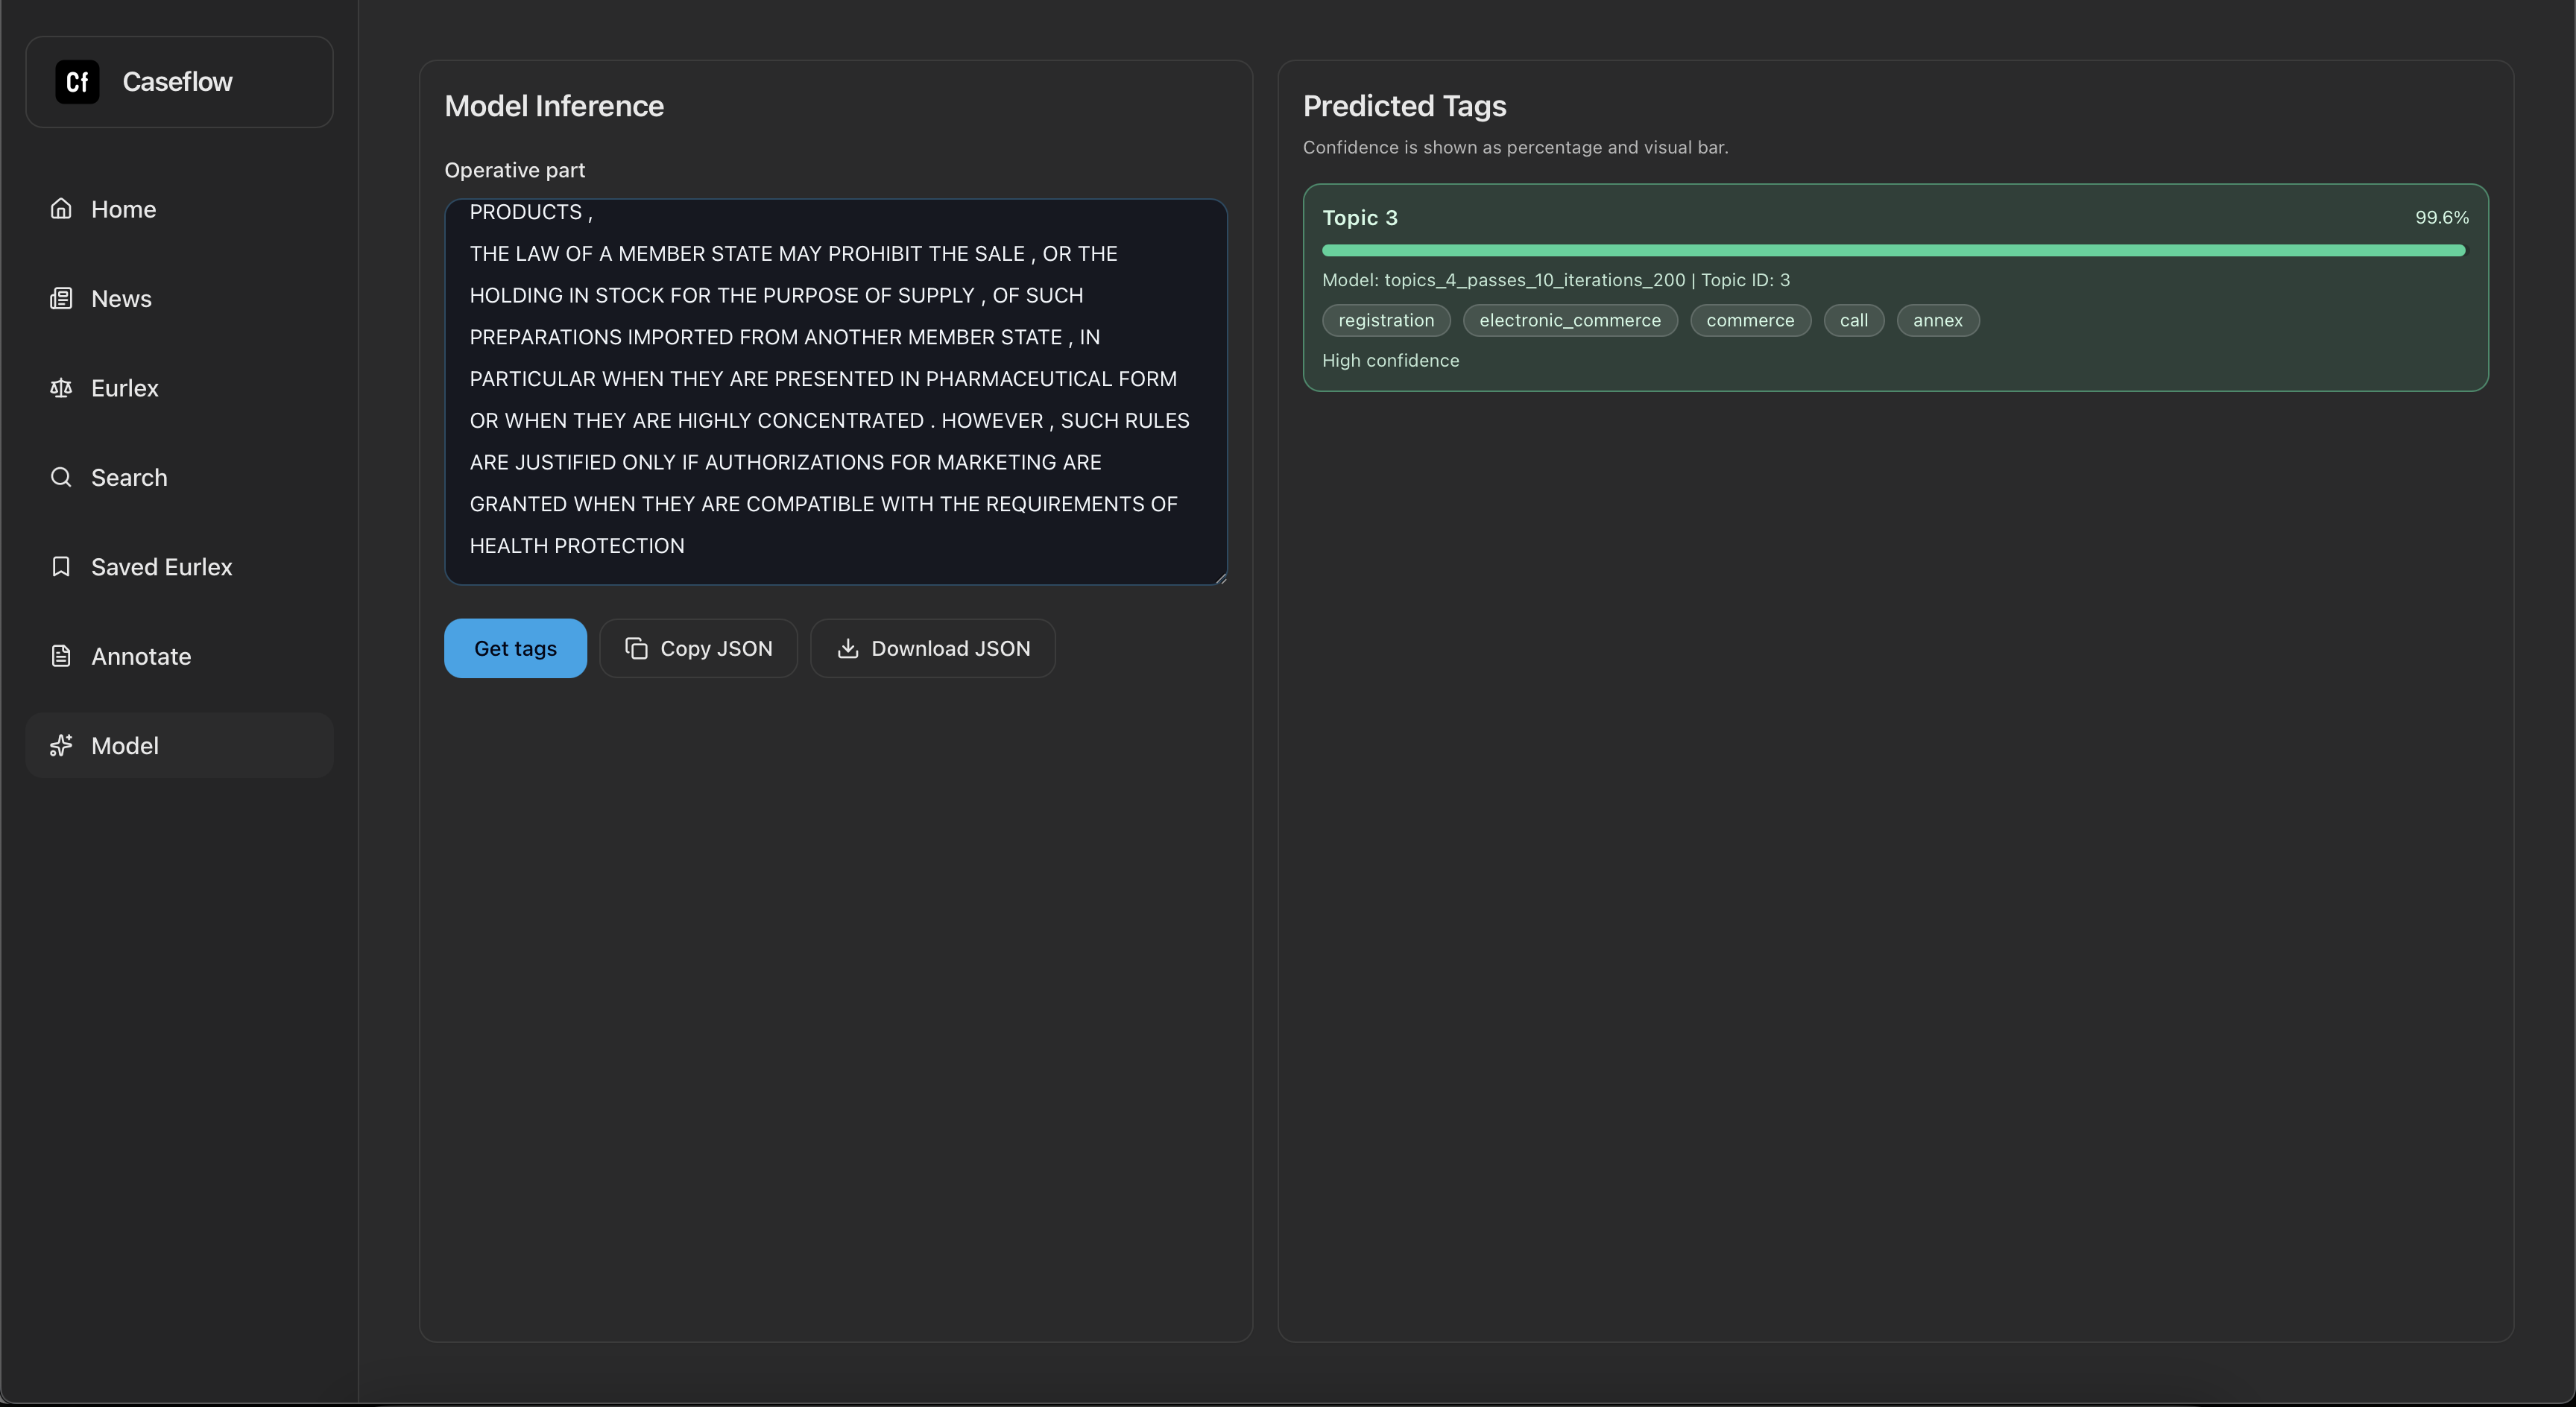
Task: Click the Predicted Tags heading
Action: (x=1404, y=106)
